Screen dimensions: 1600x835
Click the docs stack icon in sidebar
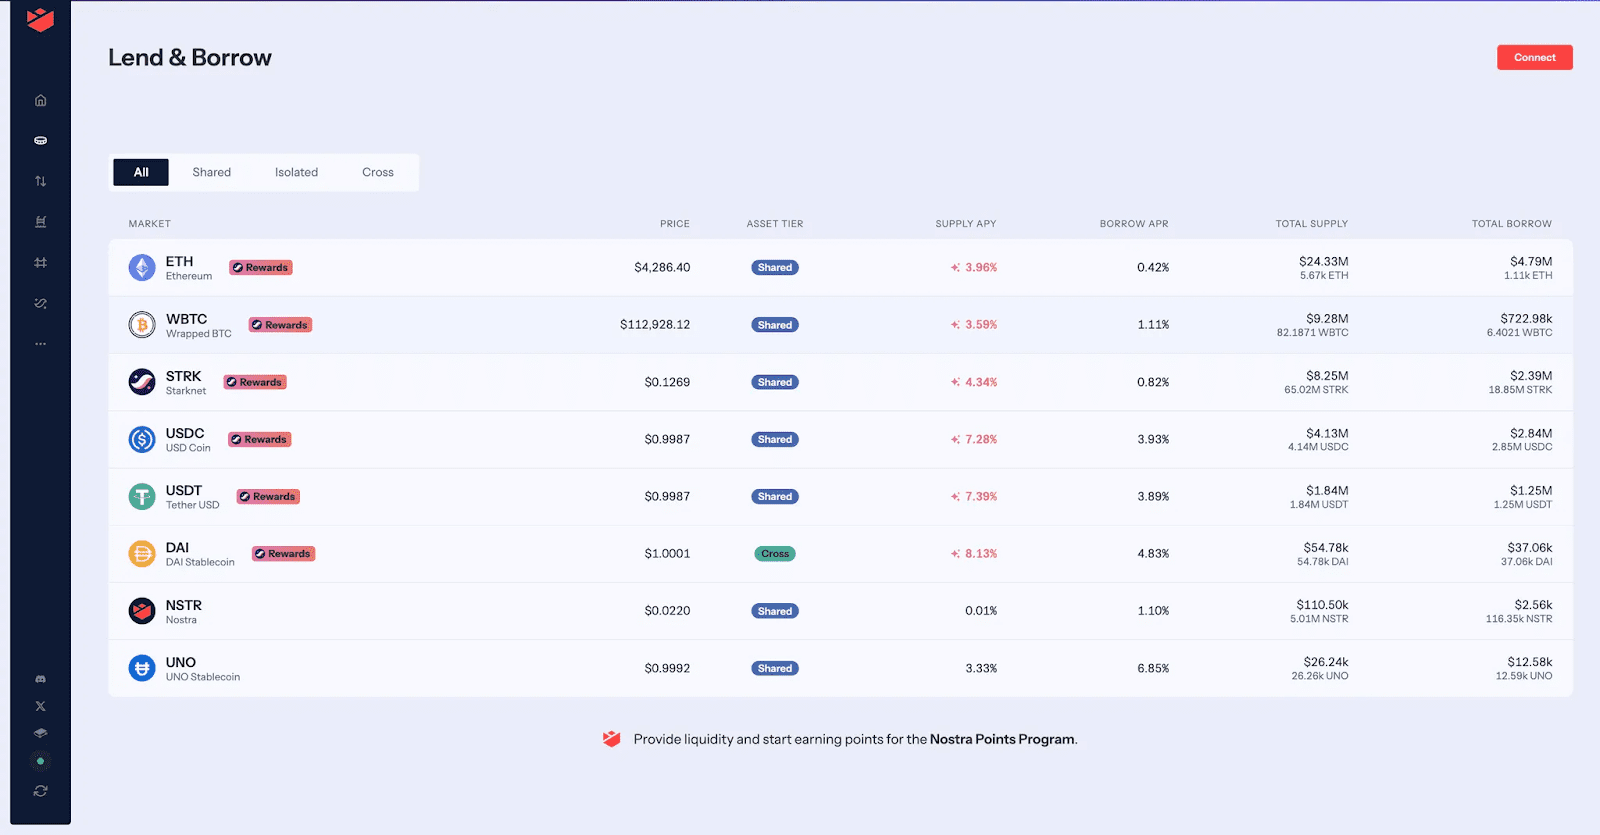point(40,733)
